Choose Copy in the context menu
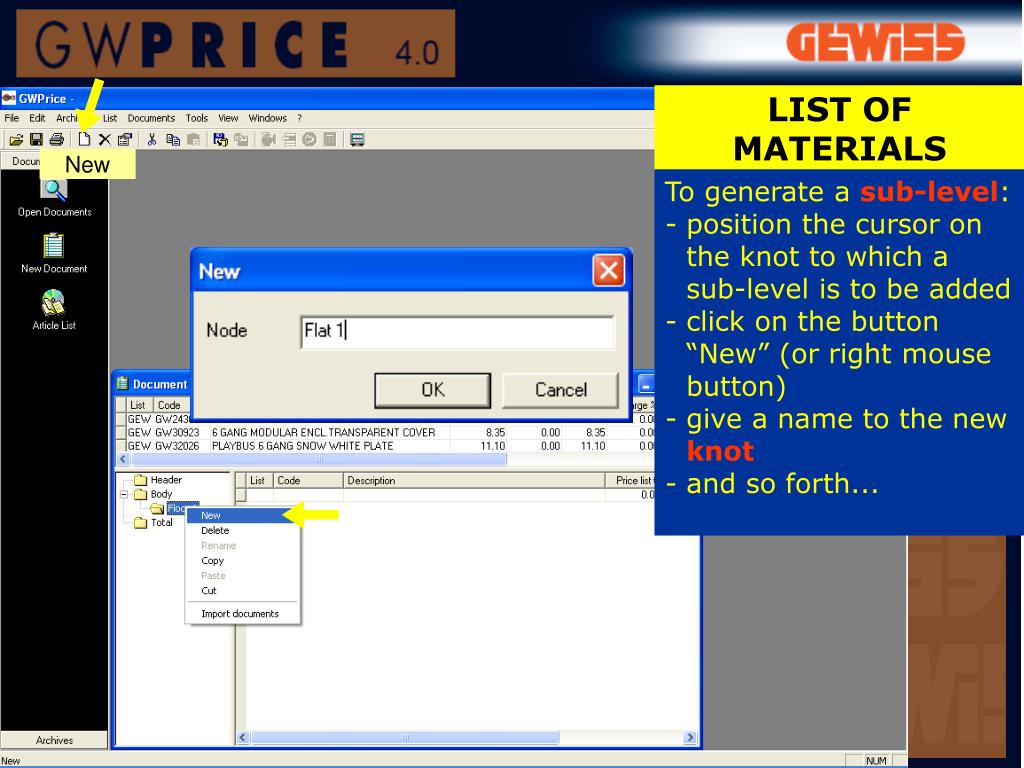The width and height of the screenshot is (1024, 768). pos(242,560)
